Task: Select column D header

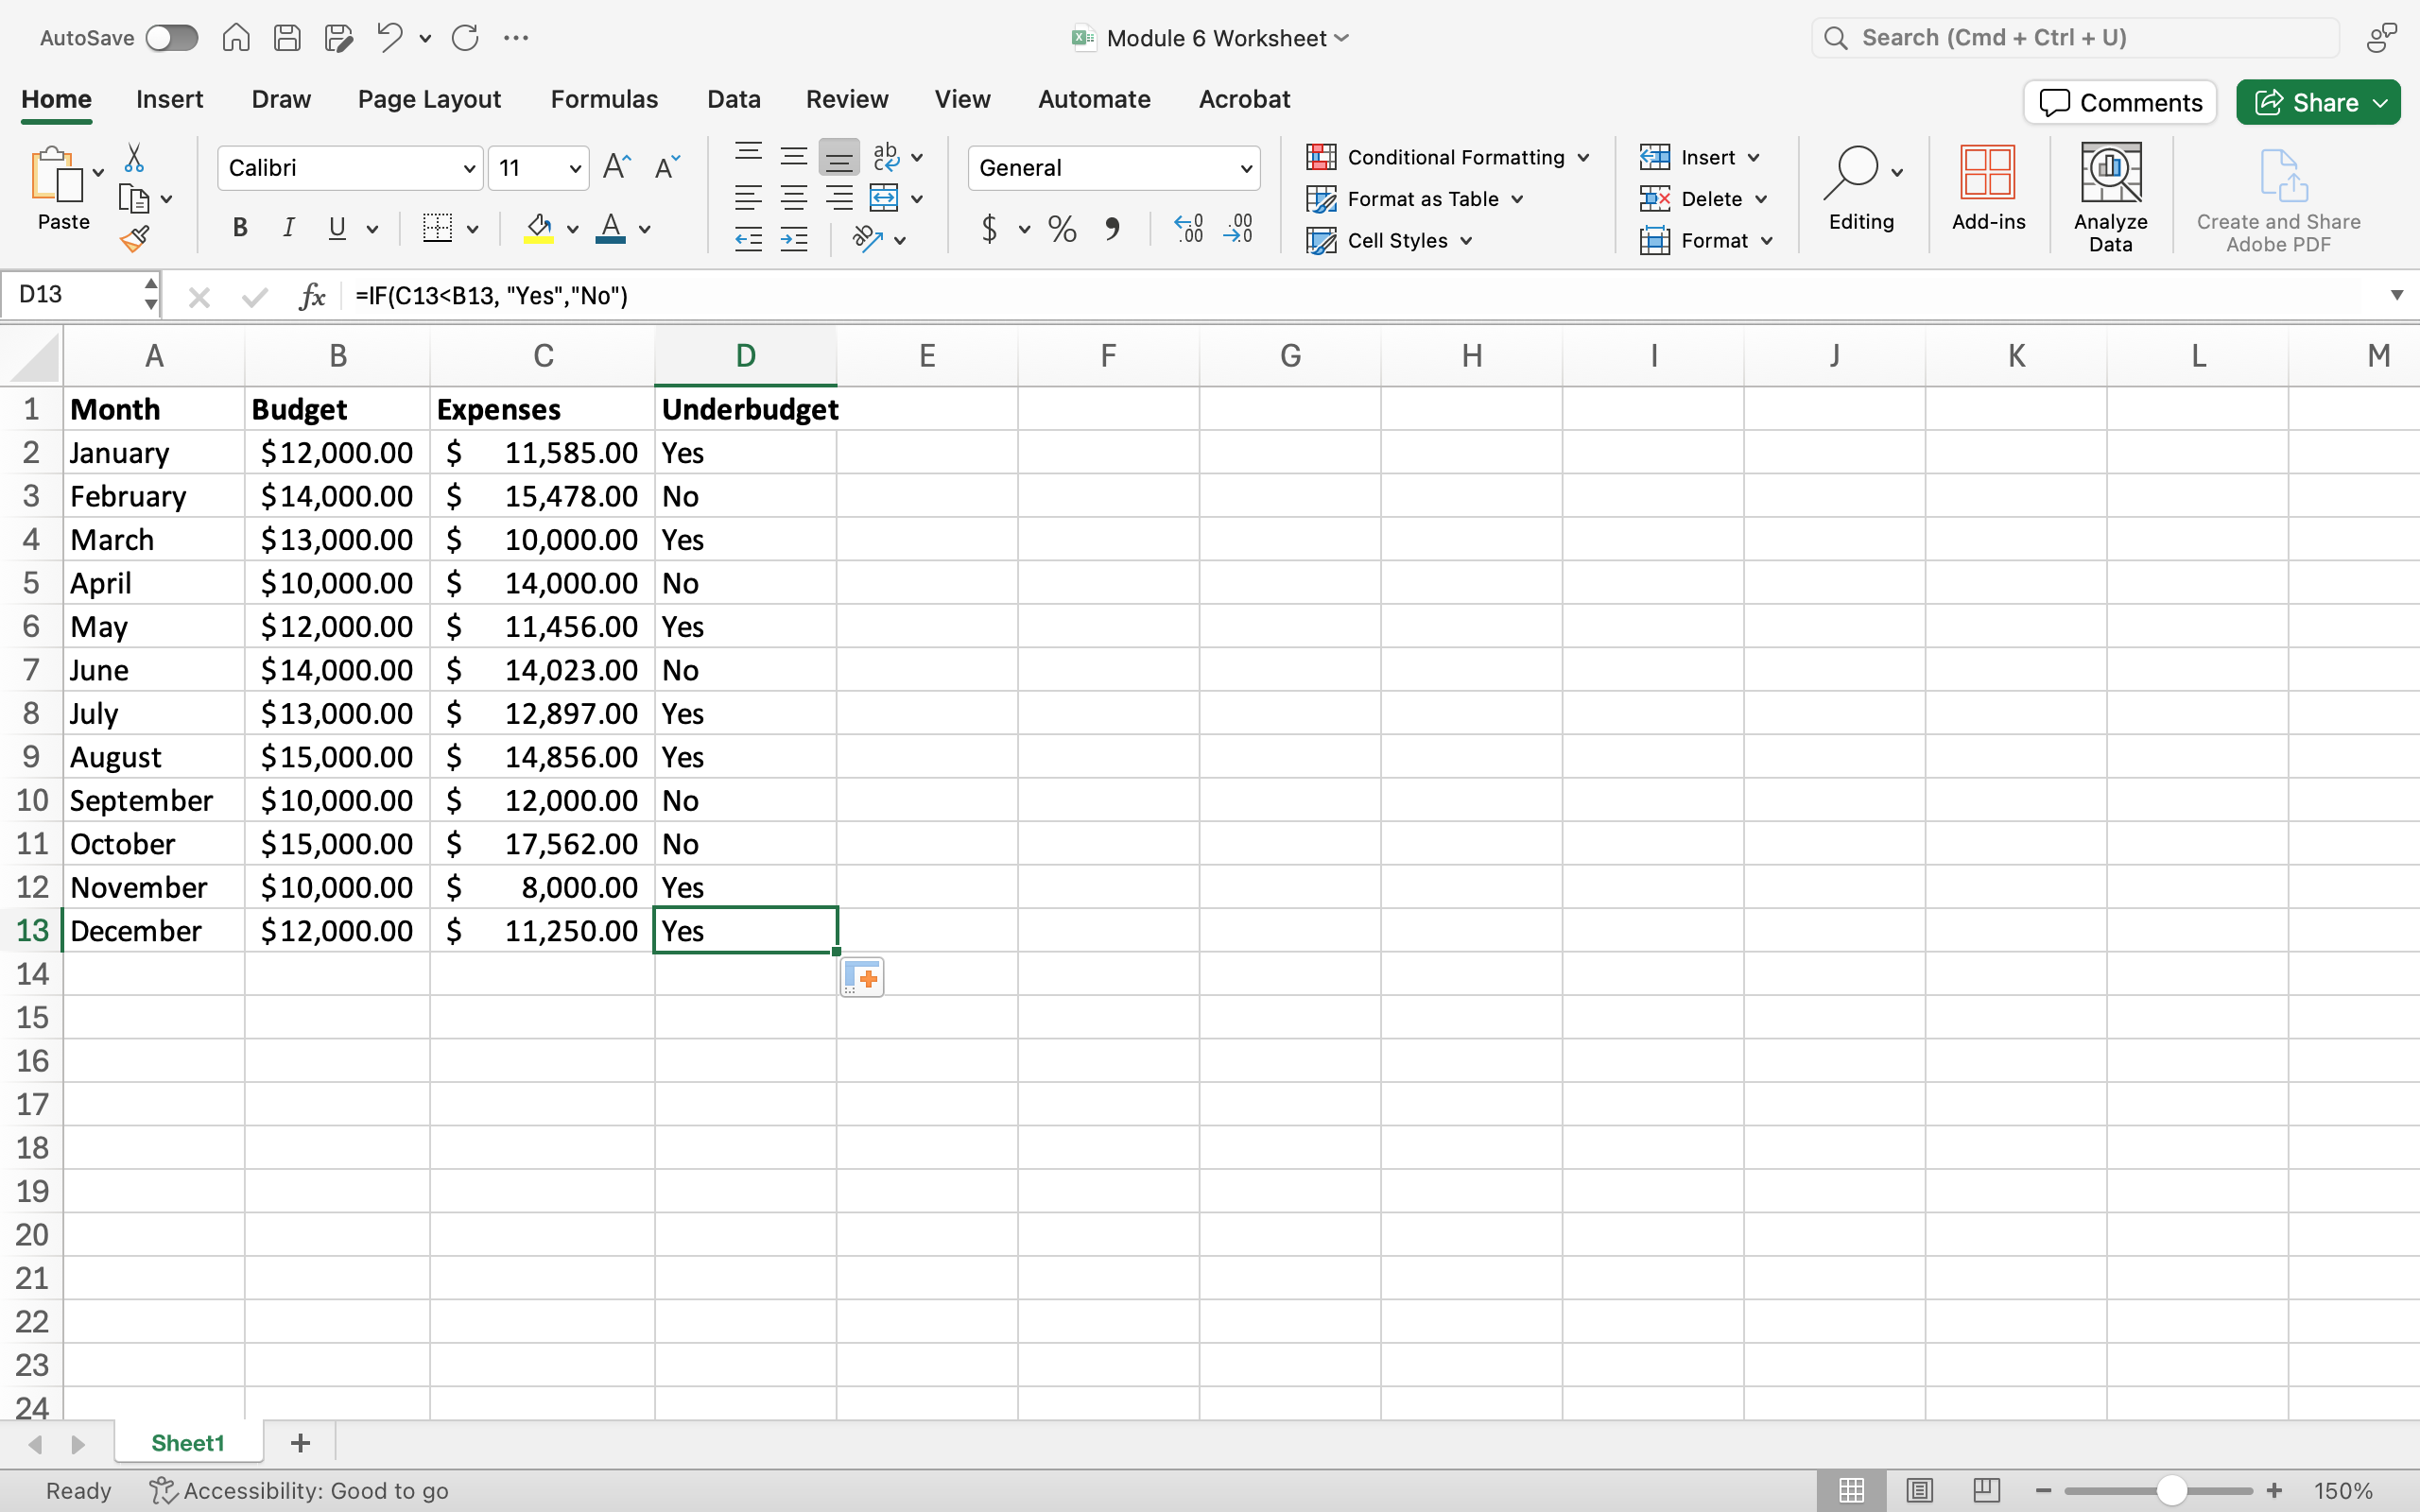Action: (x=745, y=355)
